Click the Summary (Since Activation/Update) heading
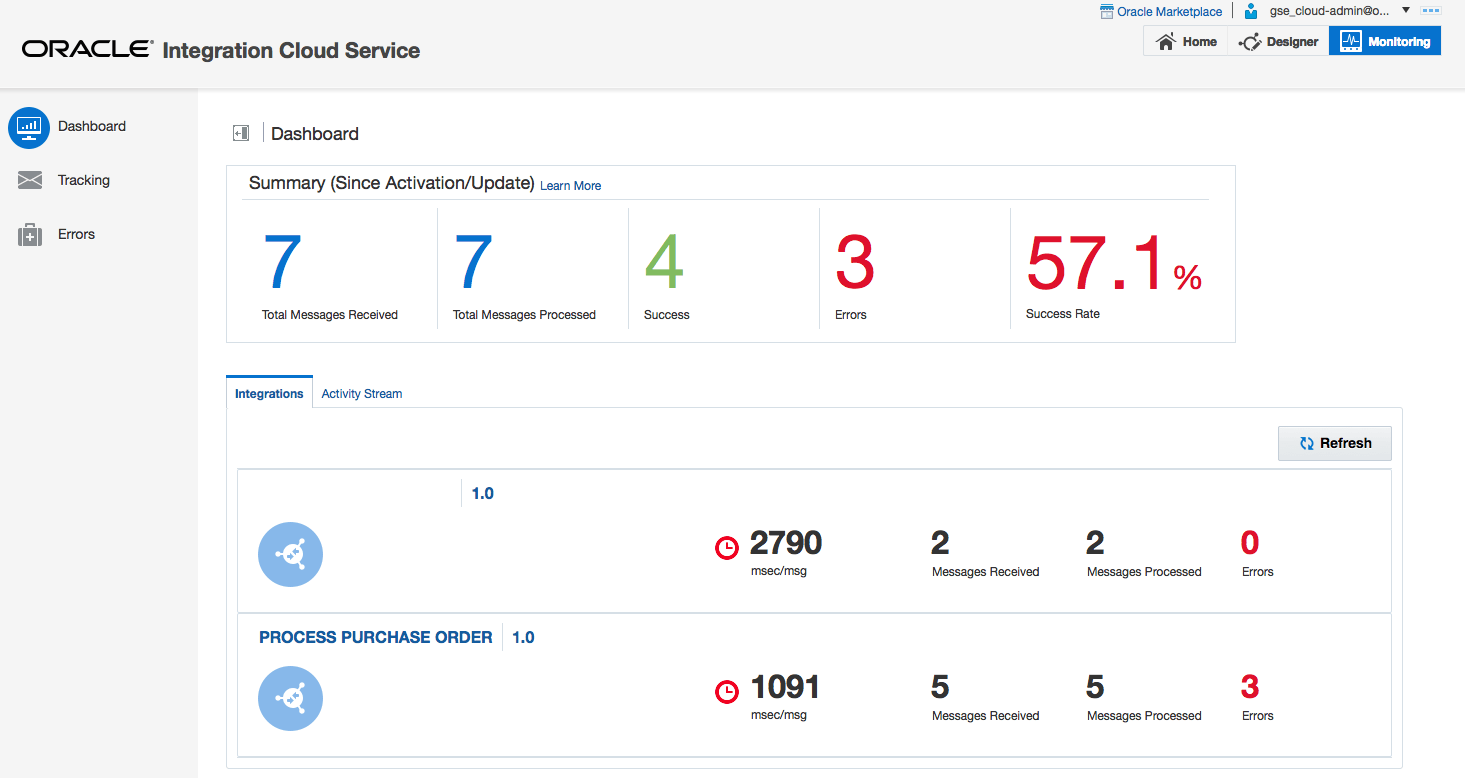This screenshot has height=778, width=1465. (391, 184)
